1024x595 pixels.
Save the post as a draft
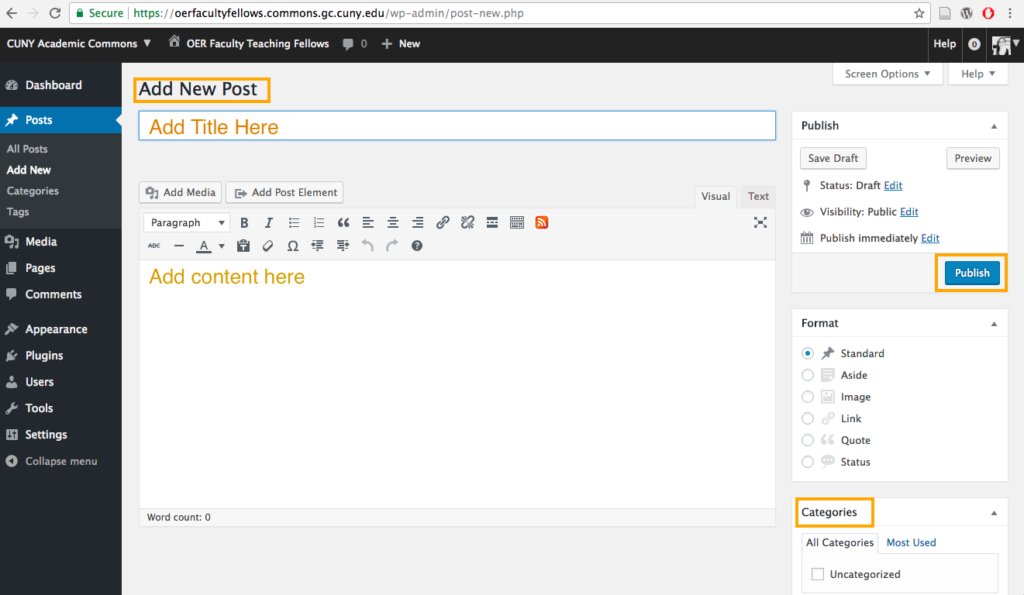pos(832,158)
